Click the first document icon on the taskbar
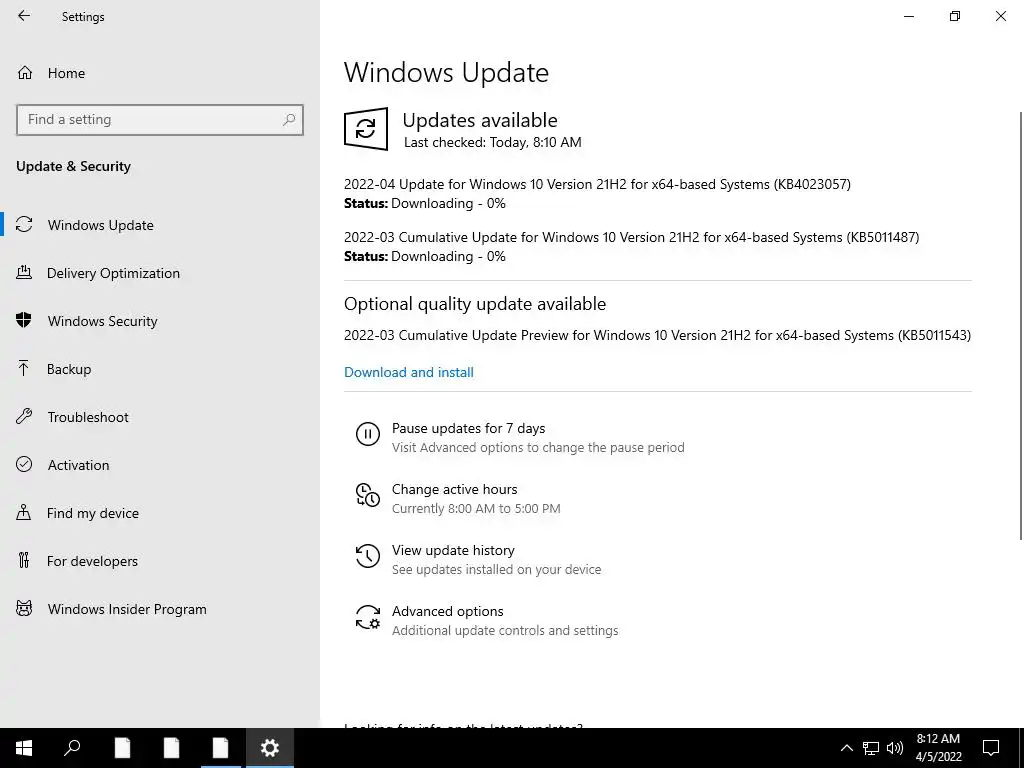This screenshot has height=768, width=1024. click(x=122, y=748)
